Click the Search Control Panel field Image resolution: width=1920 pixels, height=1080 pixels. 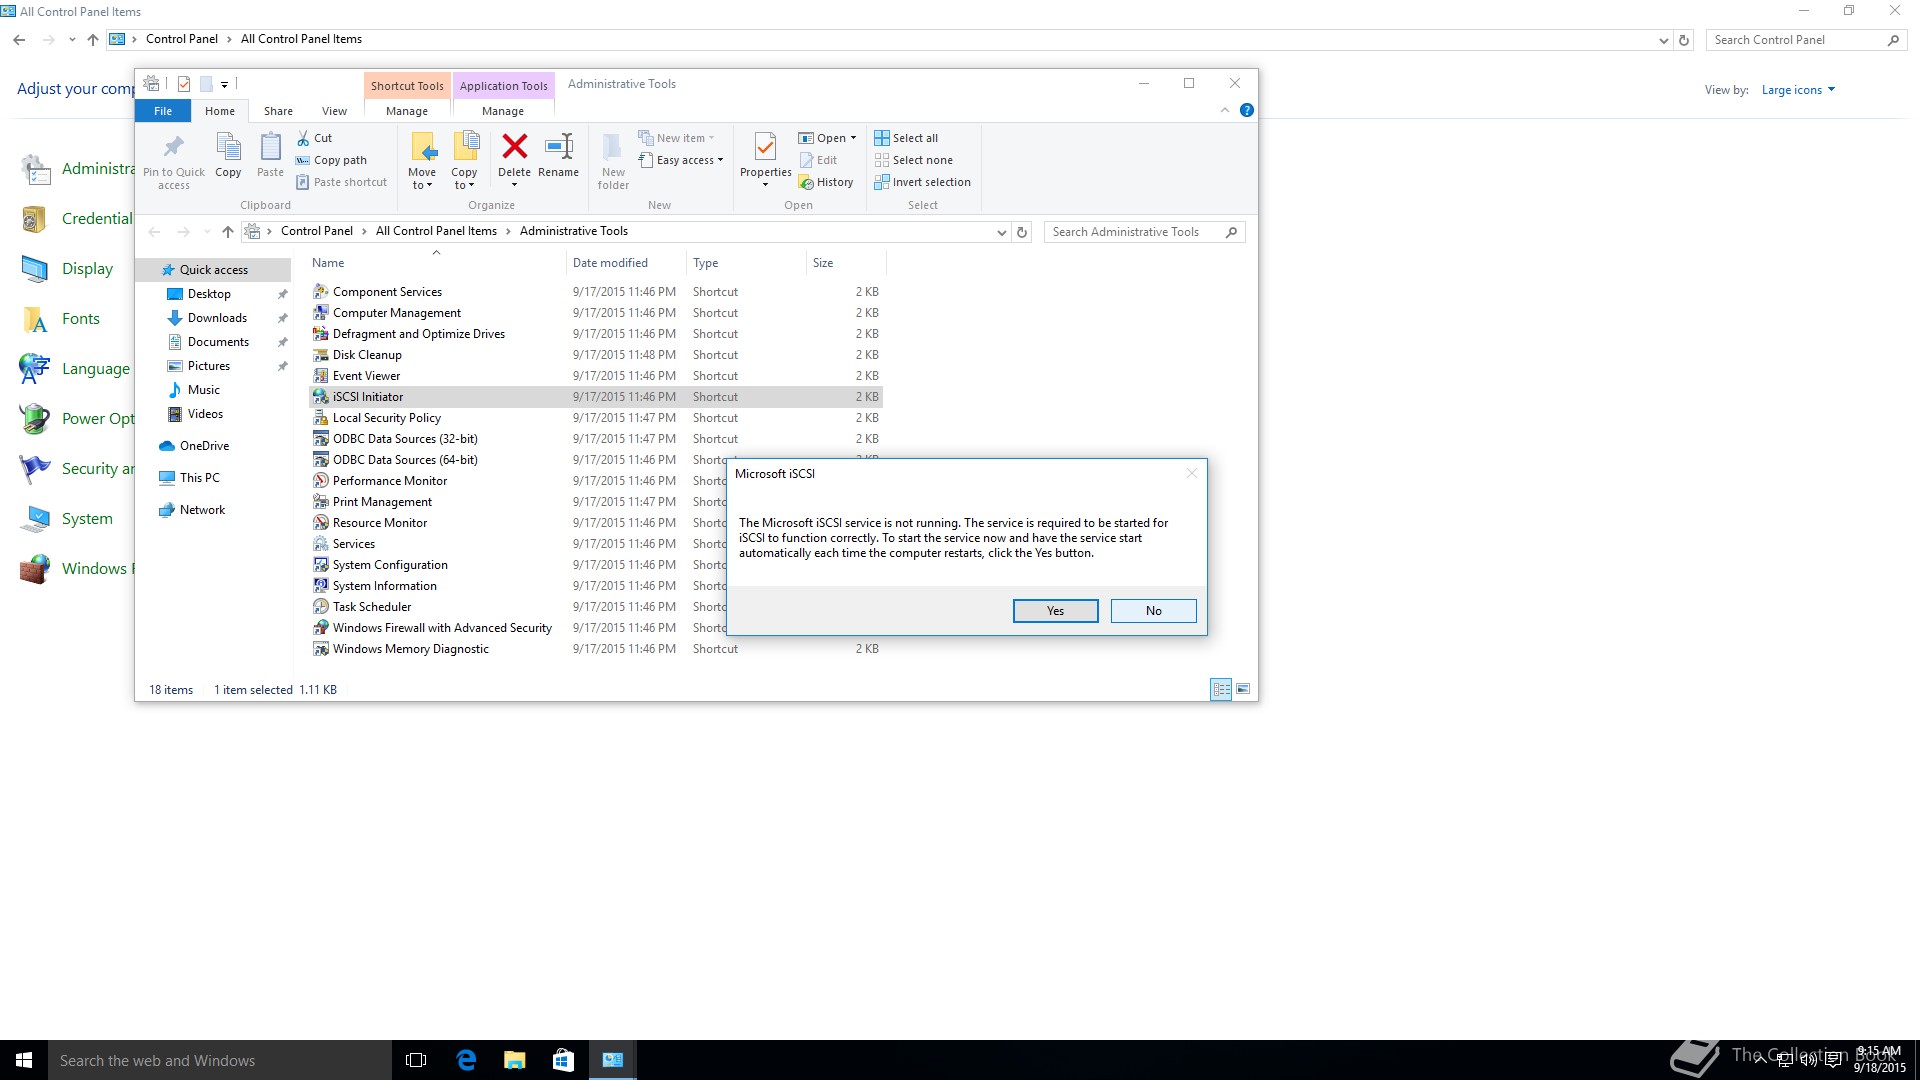click(x=1806, y=40)
